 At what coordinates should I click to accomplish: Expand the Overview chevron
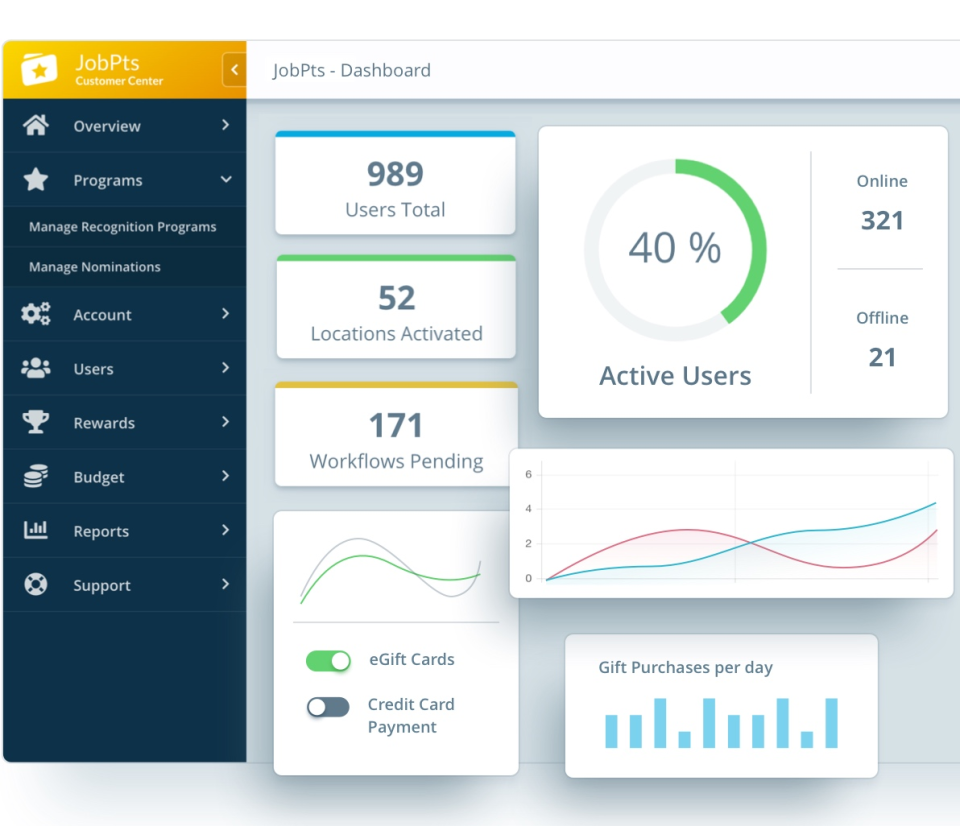point(226,125)
